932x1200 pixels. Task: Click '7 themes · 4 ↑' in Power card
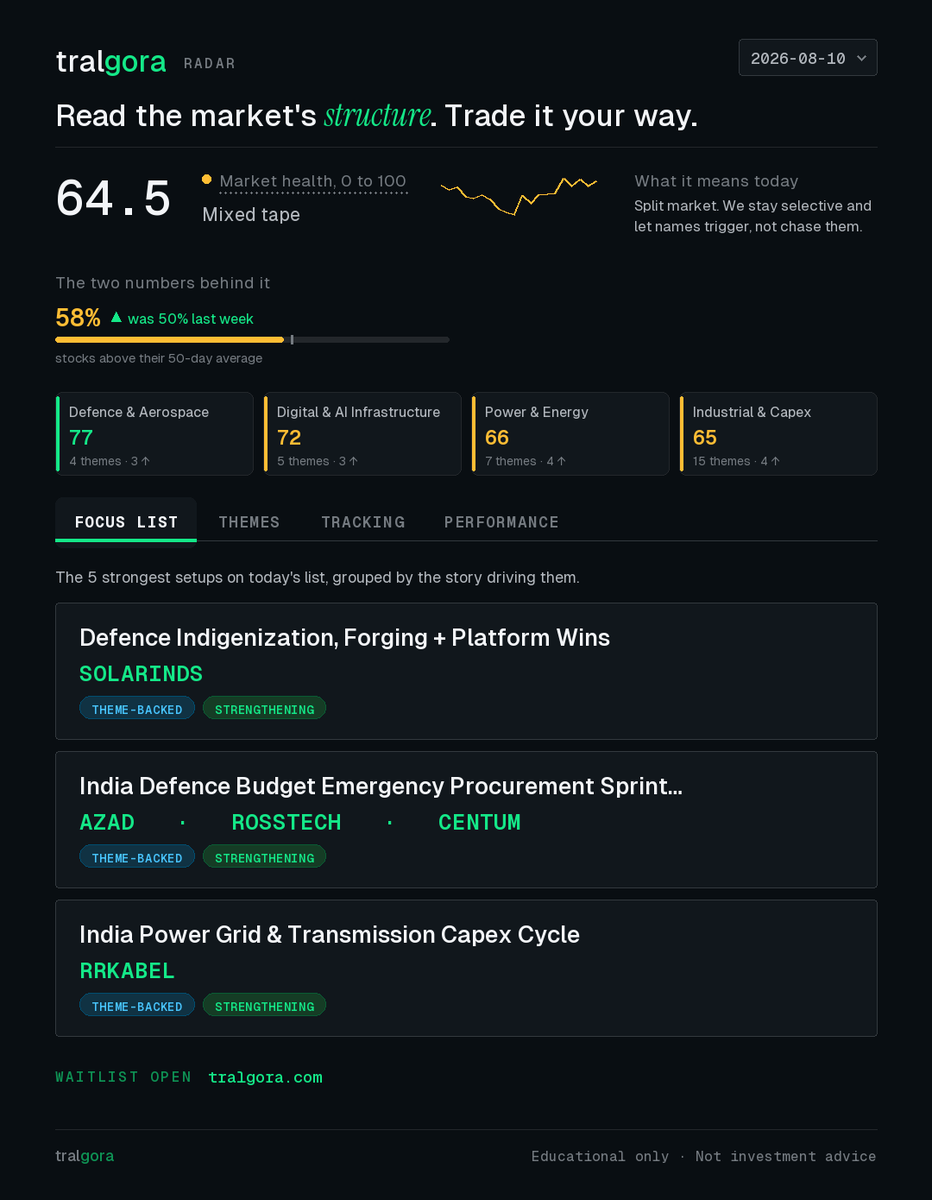point(526,461)
